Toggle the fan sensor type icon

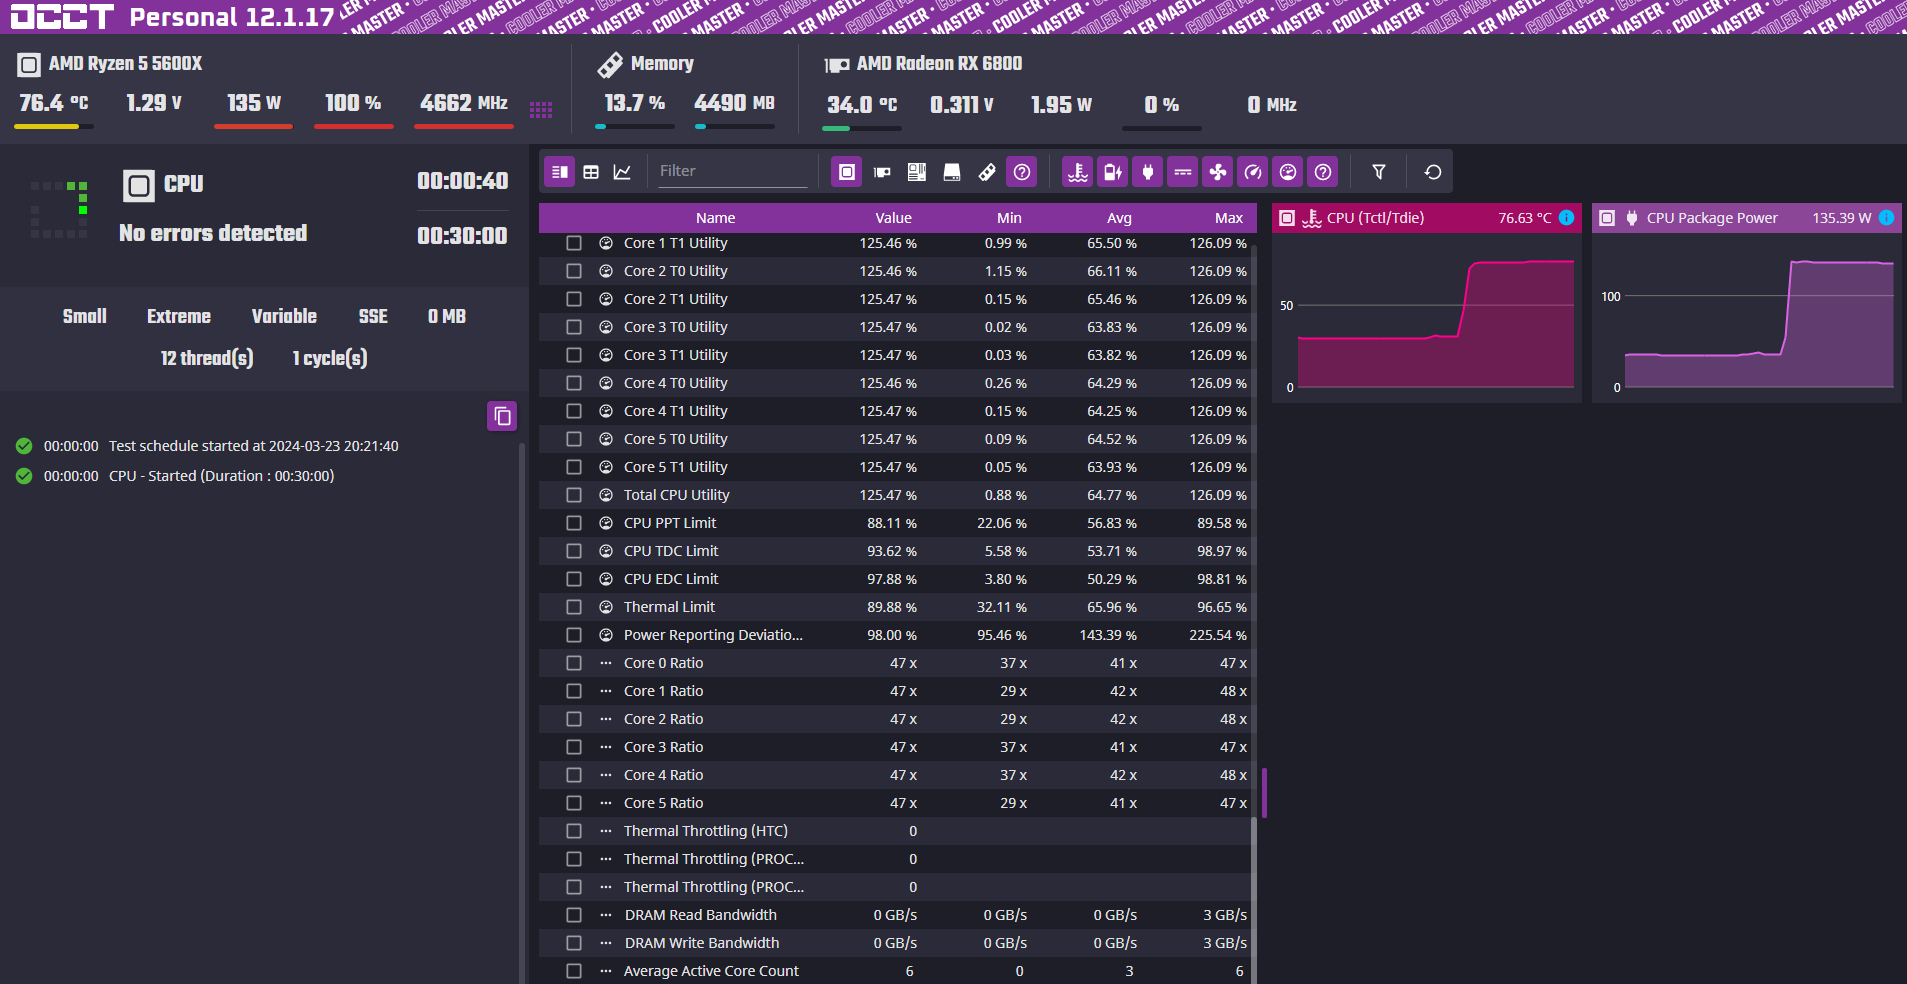coord(1218,172)
